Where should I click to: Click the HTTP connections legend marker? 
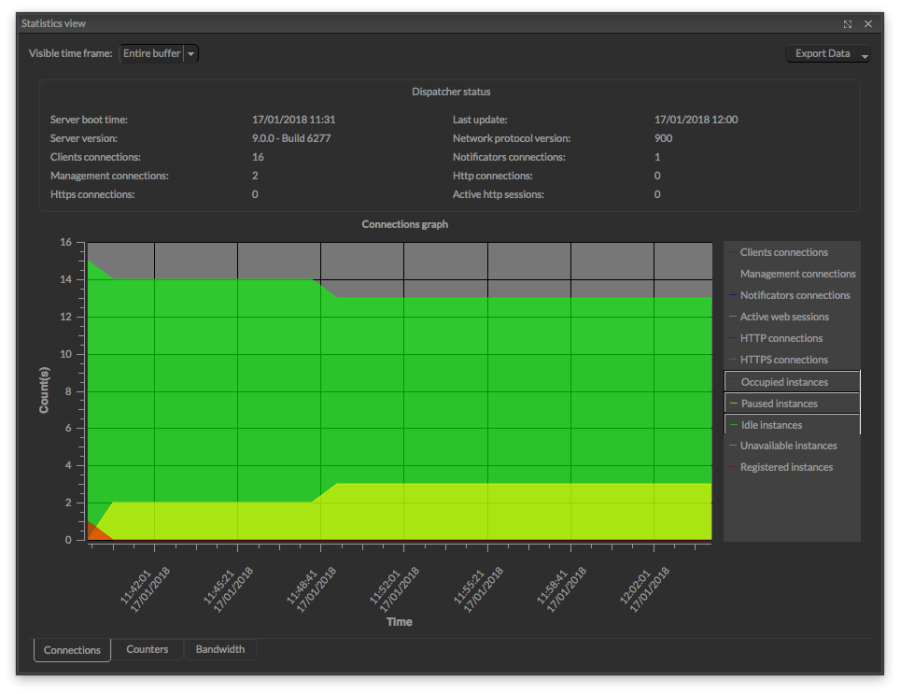click(732, 338)
